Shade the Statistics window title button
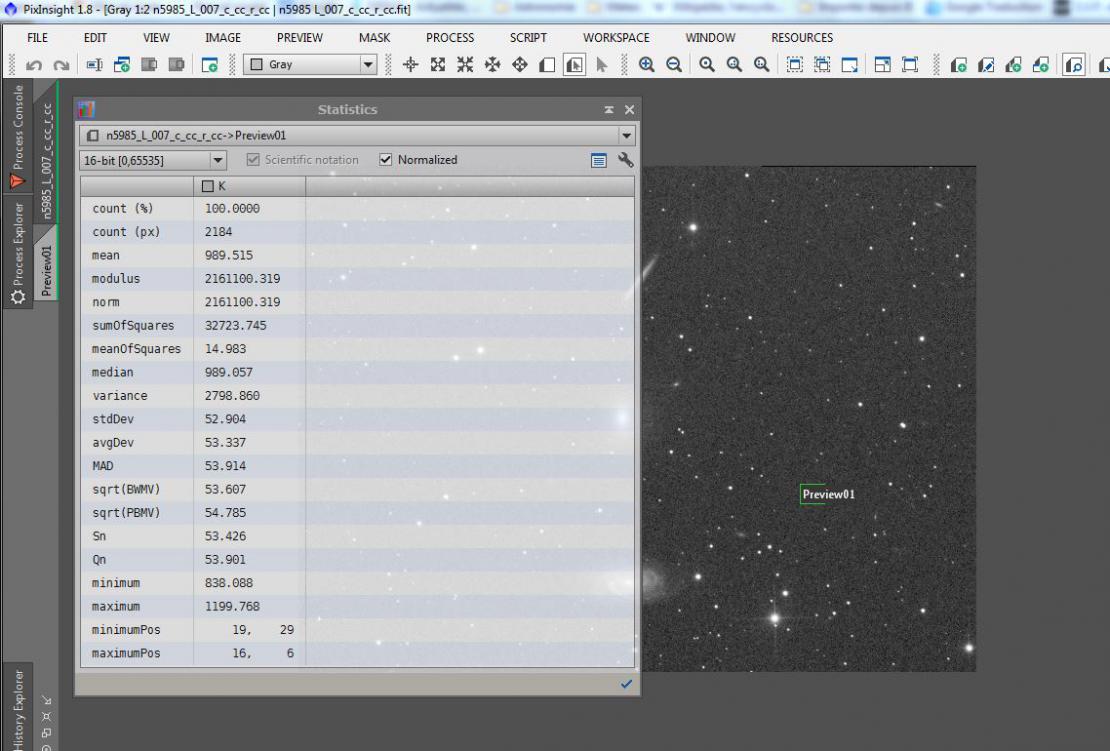The image size is (1110, 751). (609, 110)
